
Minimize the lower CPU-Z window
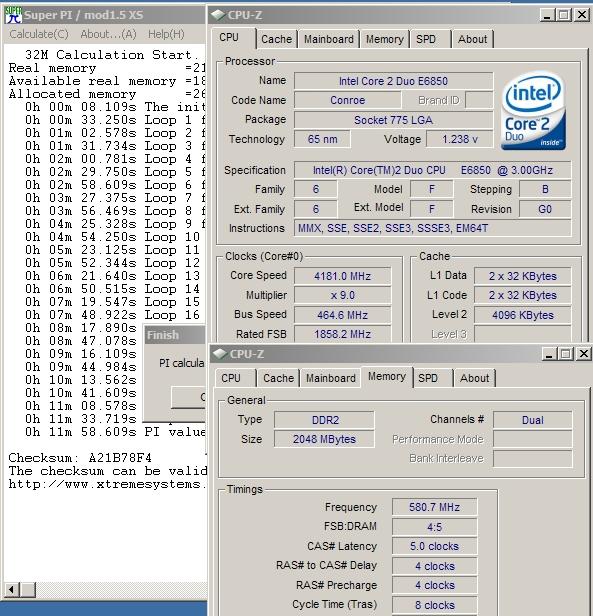549,354
